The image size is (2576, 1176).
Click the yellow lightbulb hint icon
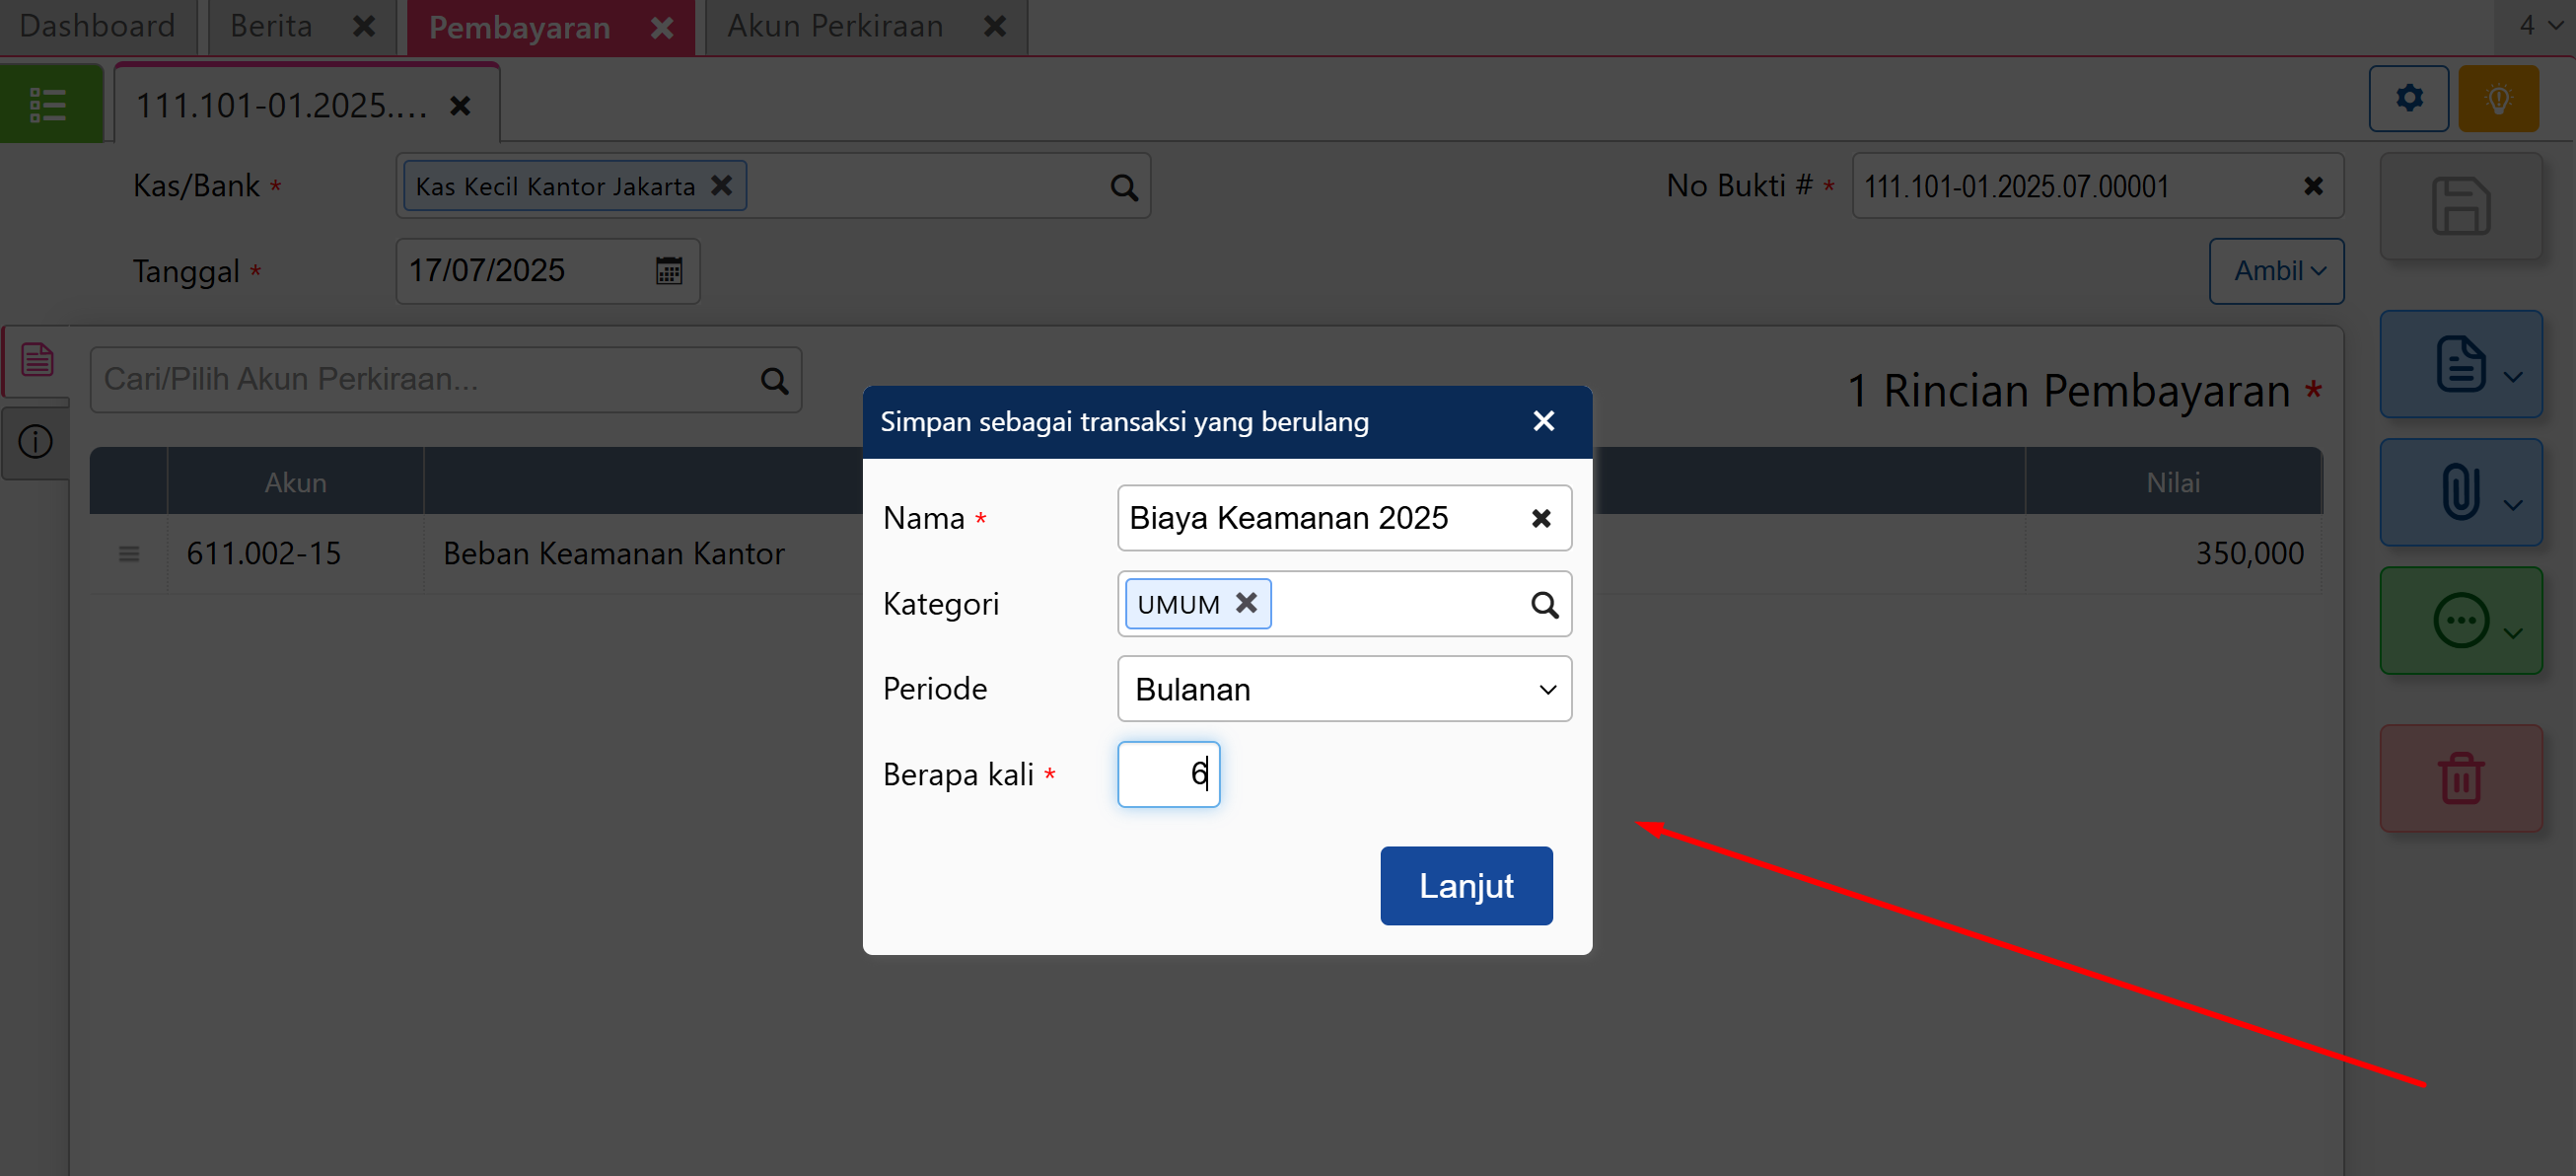tap(2497, 98)
